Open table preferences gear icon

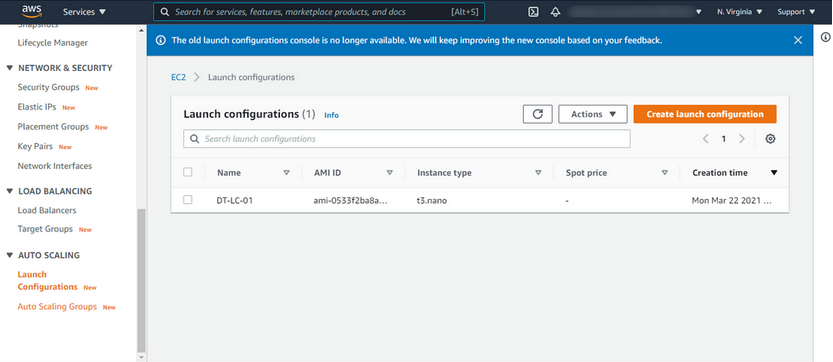tap(770, 139)
